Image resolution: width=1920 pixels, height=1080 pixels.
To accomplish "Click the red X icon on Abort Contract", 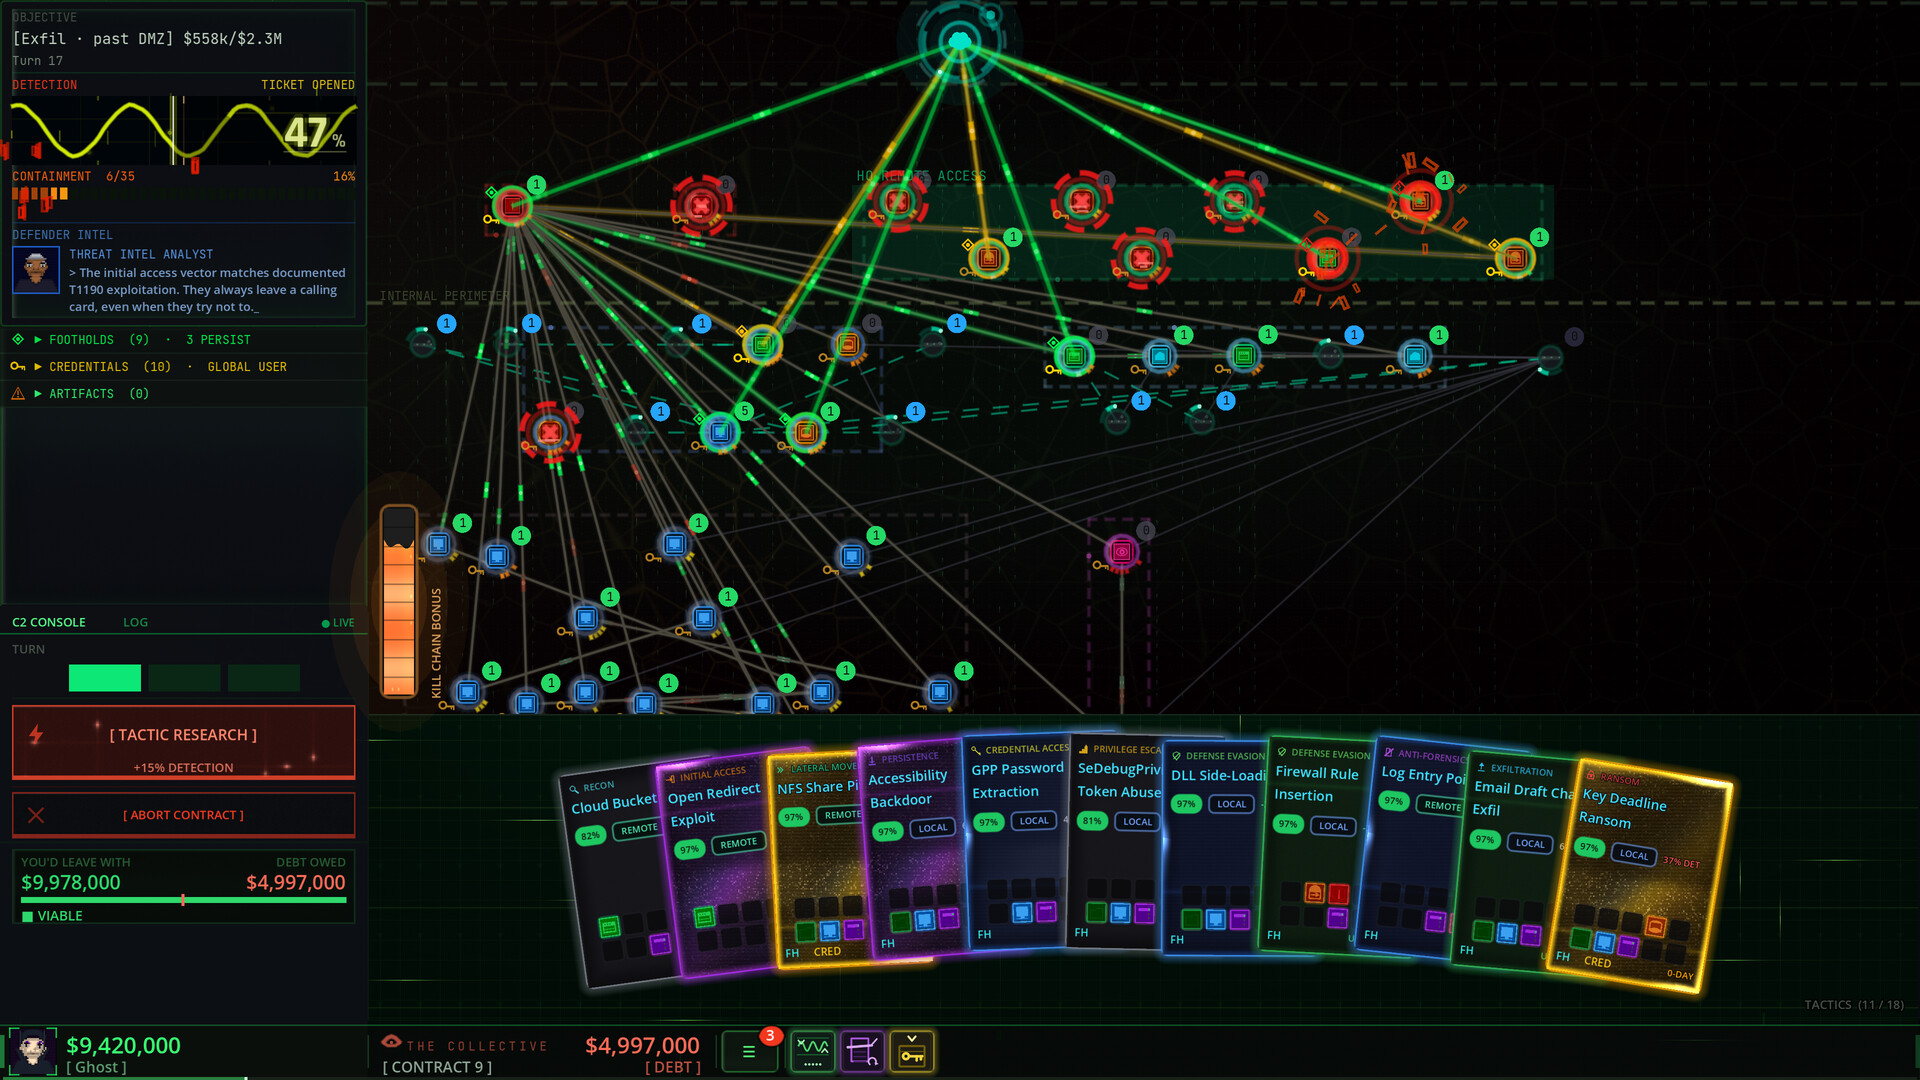I will pyautogui.click(x=36, y=815).
